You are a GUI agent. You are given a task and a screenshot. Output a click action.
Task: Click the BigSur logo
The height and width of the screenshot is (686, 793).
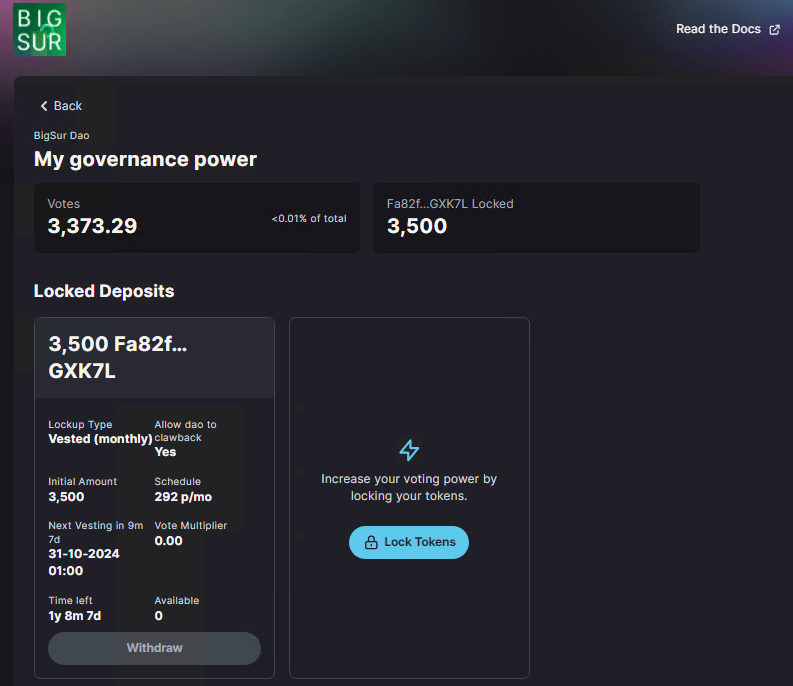[x=39, y=29]
